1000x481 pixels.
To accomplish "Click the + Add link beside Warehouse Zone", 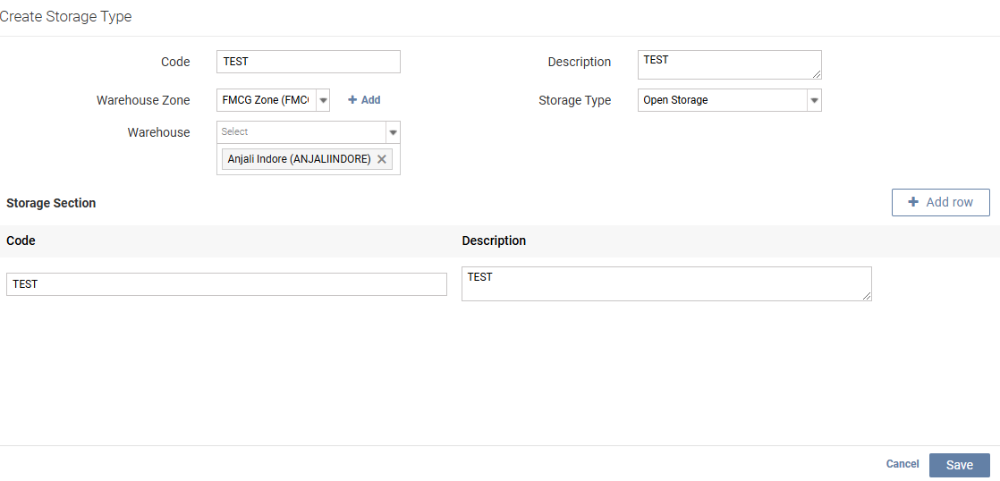I will [x=364, y=100].
